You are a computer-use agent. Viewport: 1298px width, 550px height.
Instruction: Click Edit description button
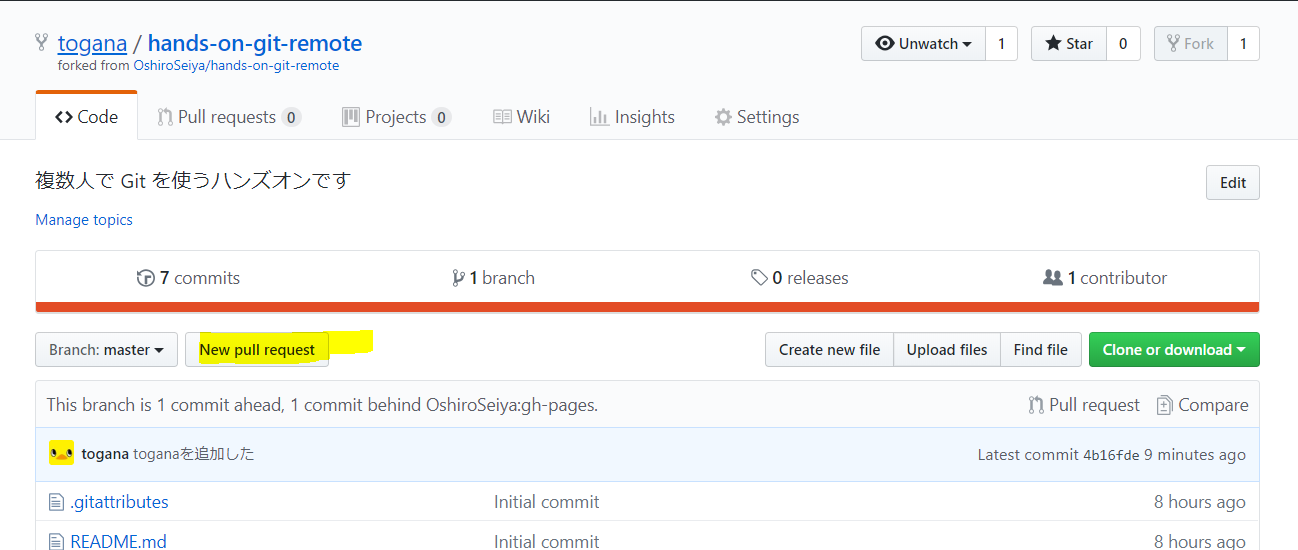coord(1233,183)
